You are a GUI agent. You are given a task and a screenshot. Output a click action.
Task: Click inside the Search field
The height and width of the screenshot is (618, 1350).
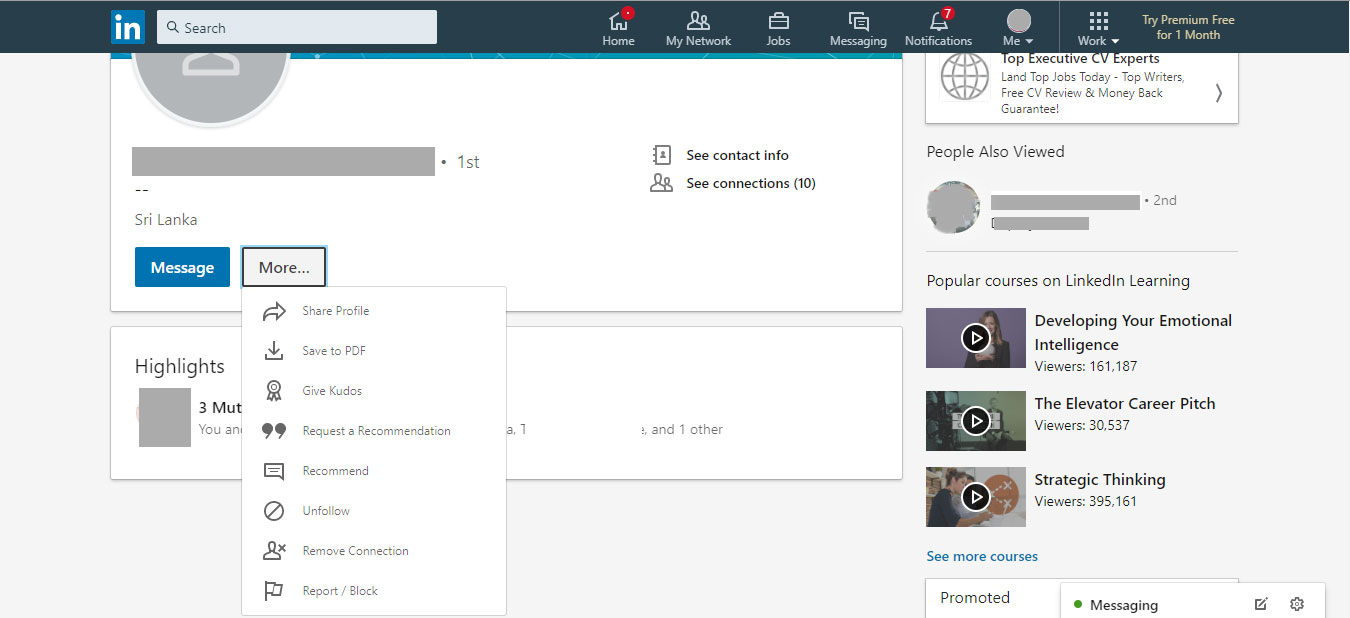(296, 27)
